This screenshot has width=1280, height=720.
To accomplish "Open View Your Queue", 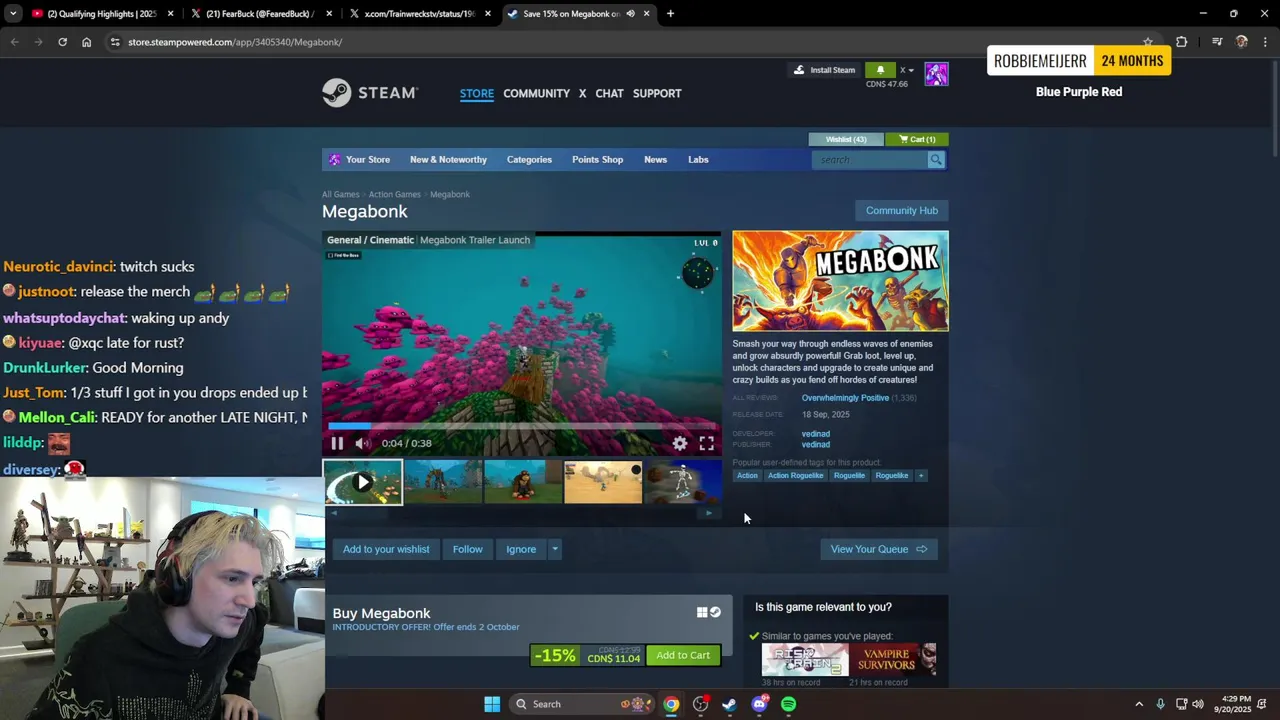I will 878,549.
